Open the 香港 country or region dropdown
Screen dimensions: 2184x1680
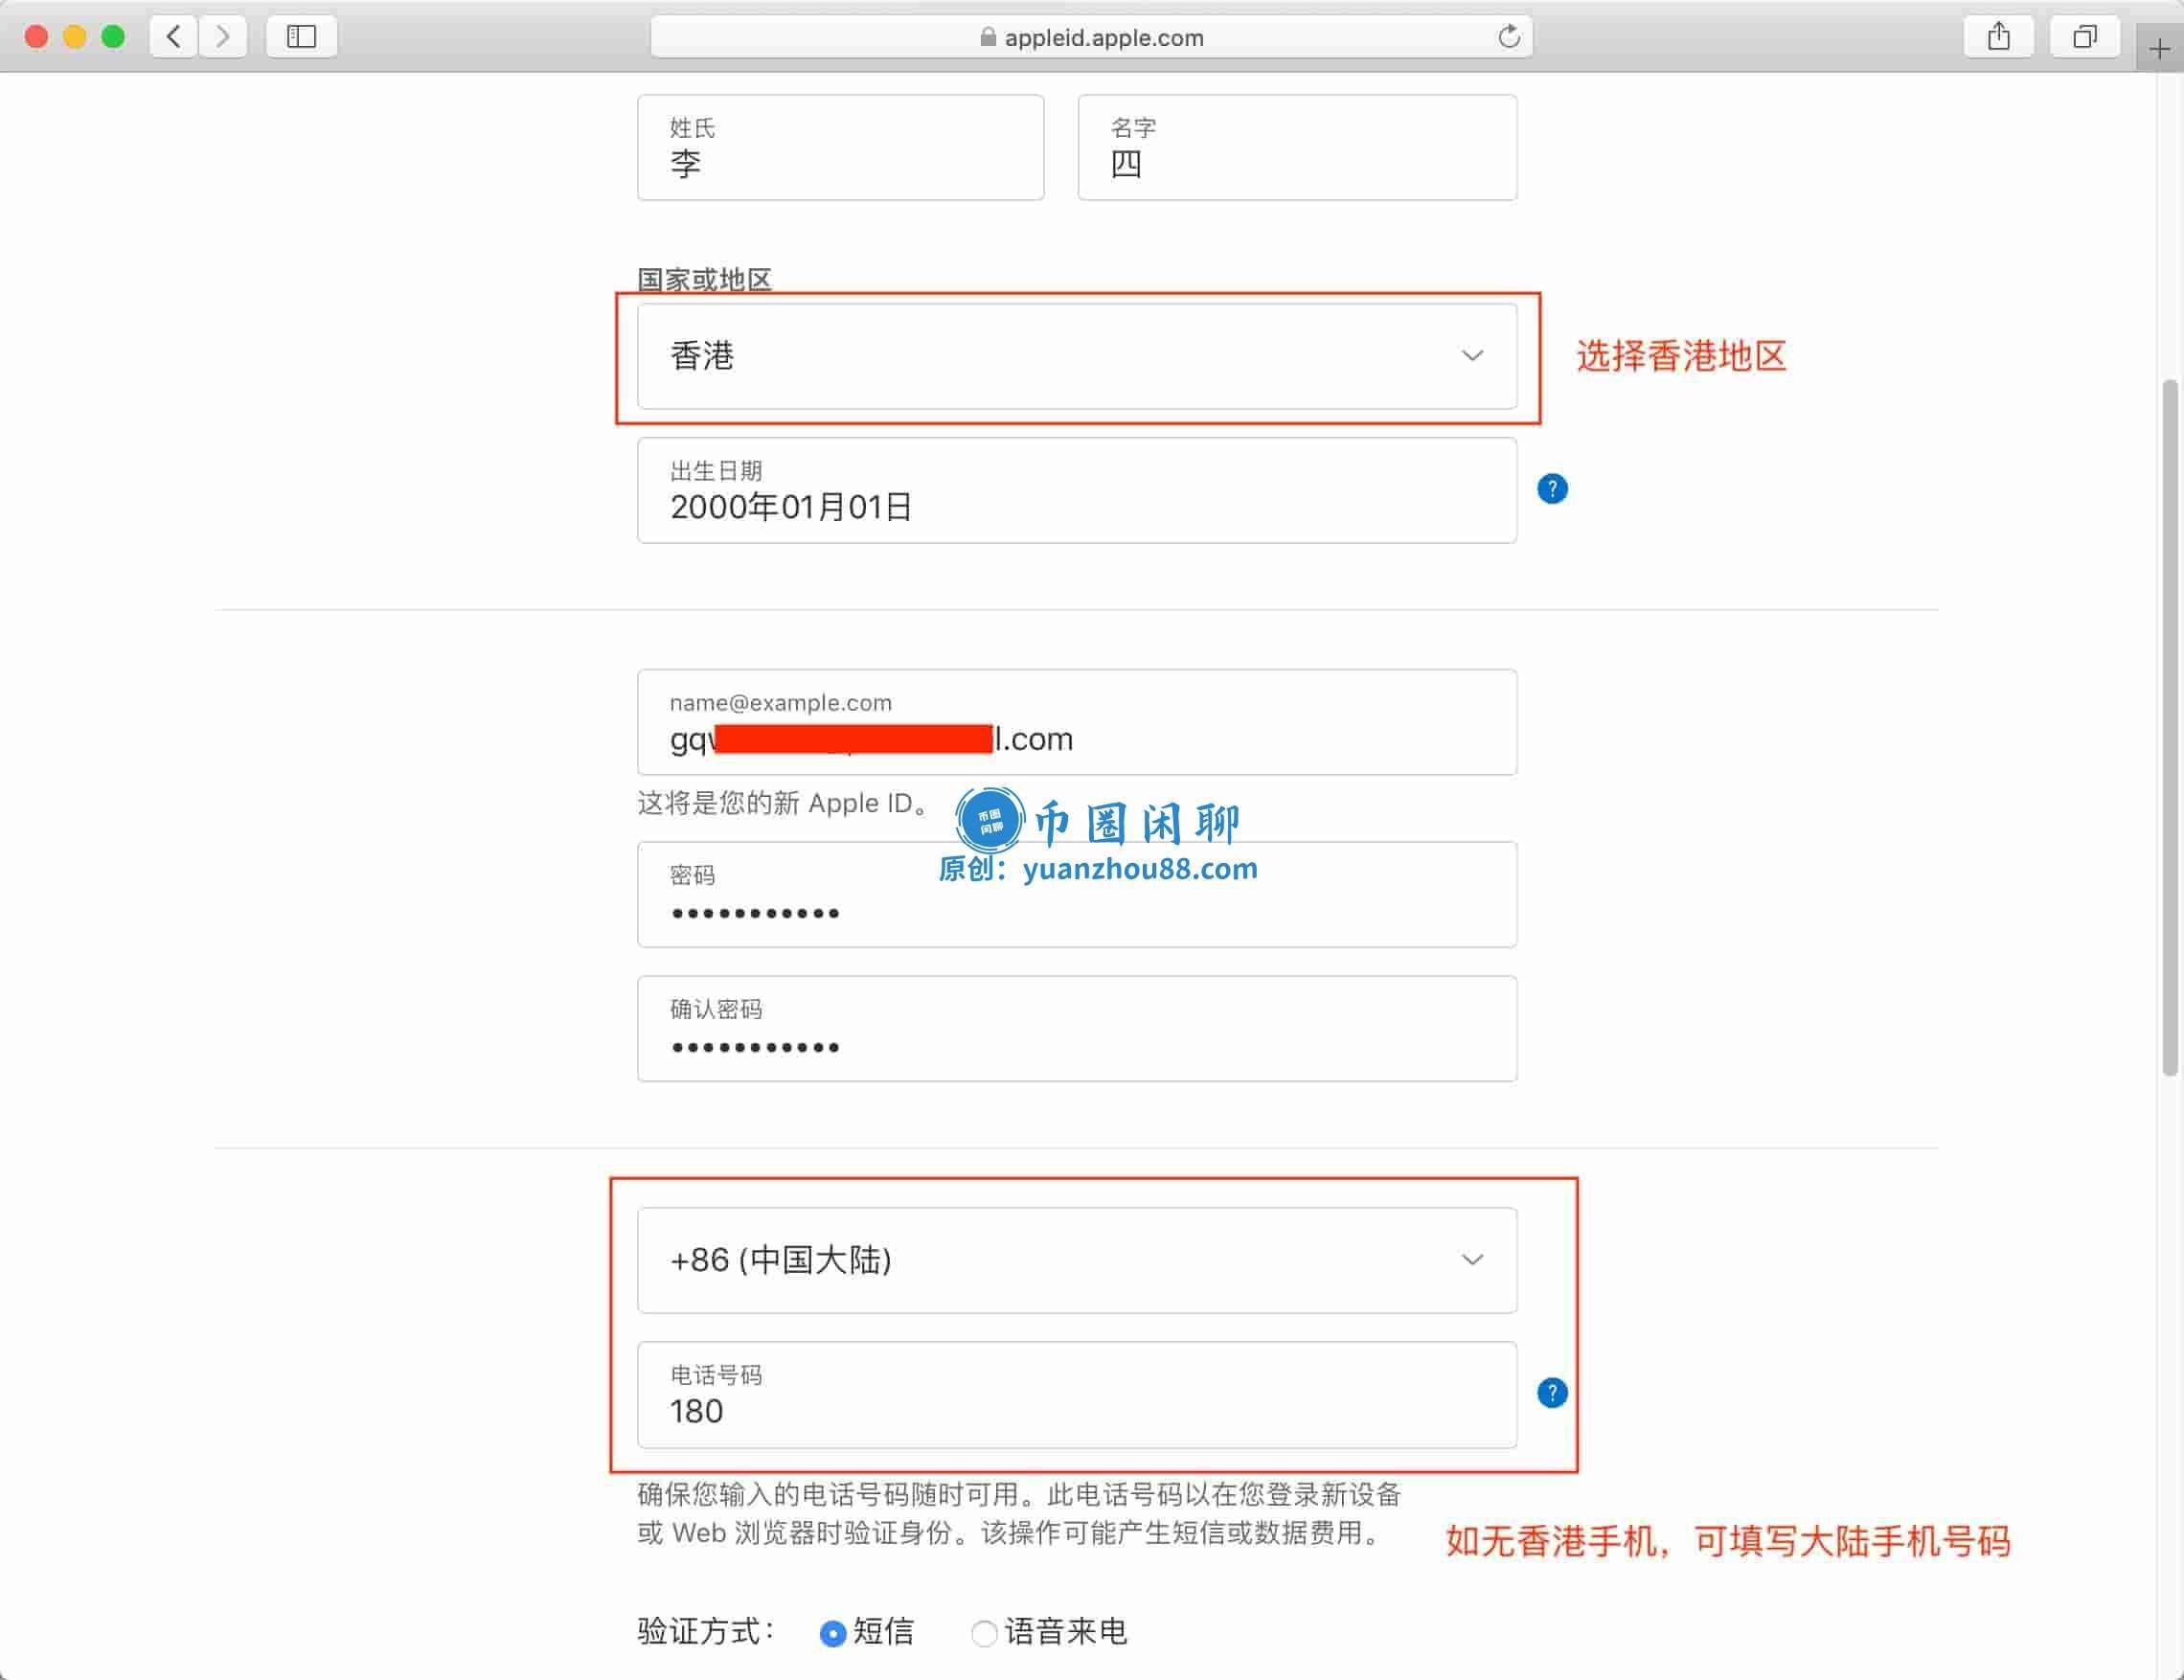[x=1077, y=356]
